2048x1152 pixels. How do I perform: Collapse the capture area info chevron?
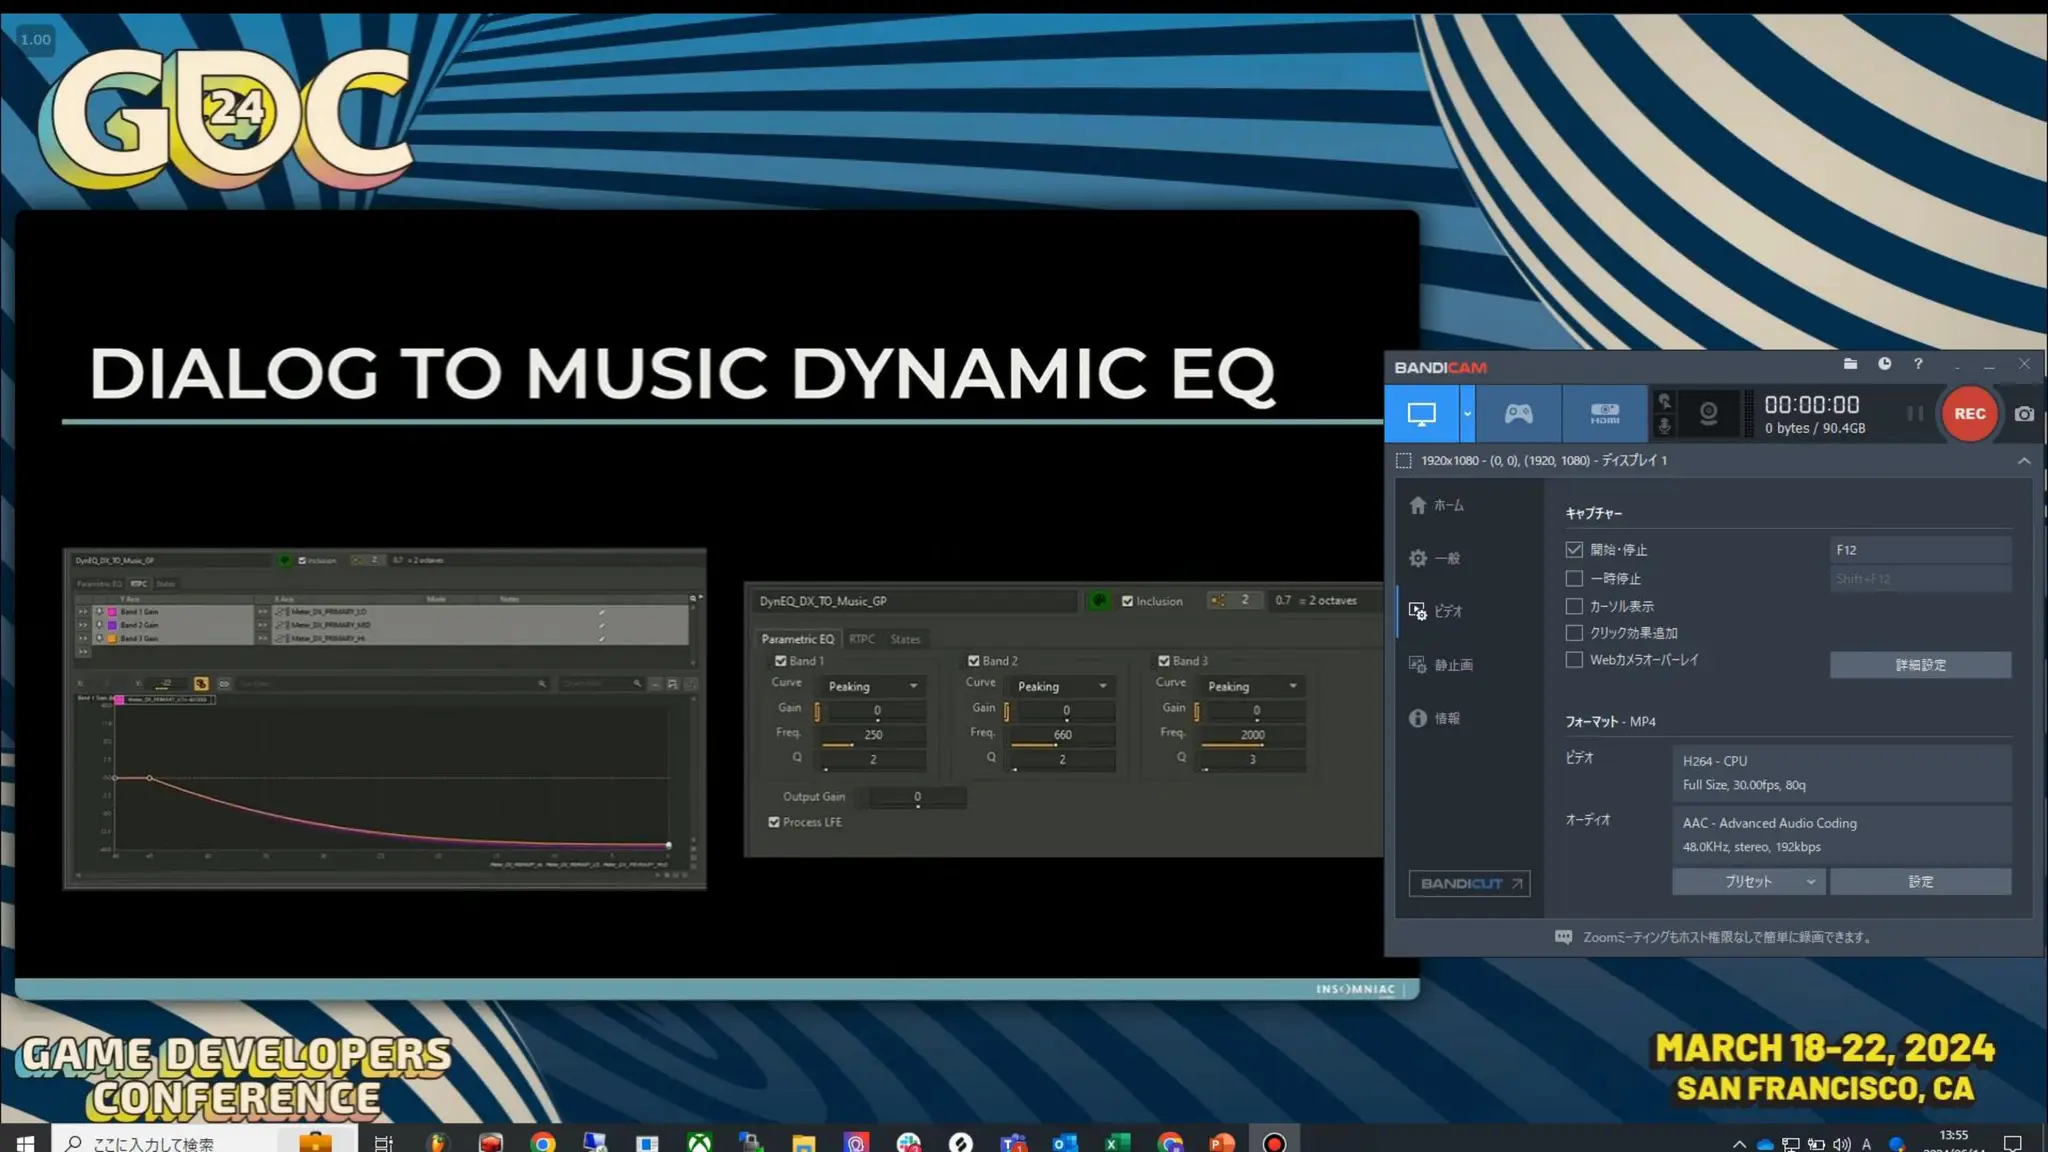coord(2023,461)
